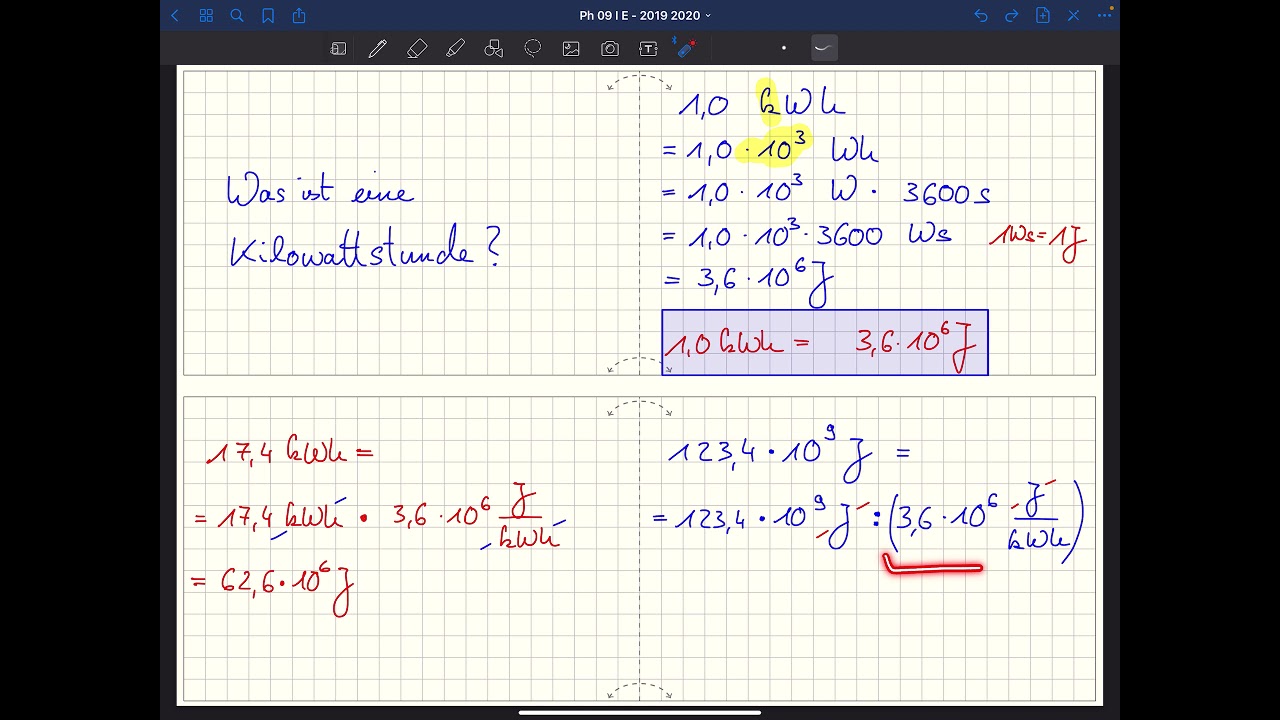Click the result '= 62,6 · 10⁶ J'
1280x720 pixels.
tap(273, 586)
